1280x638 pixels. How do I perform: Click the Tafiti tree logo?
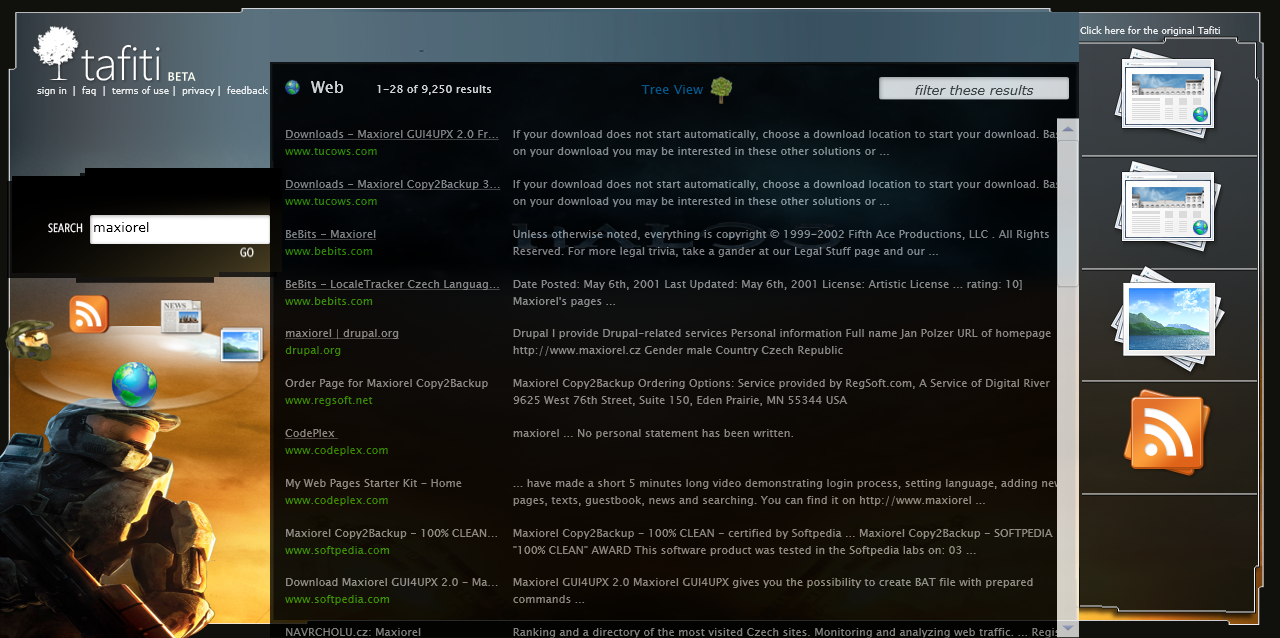coord(55,52)
